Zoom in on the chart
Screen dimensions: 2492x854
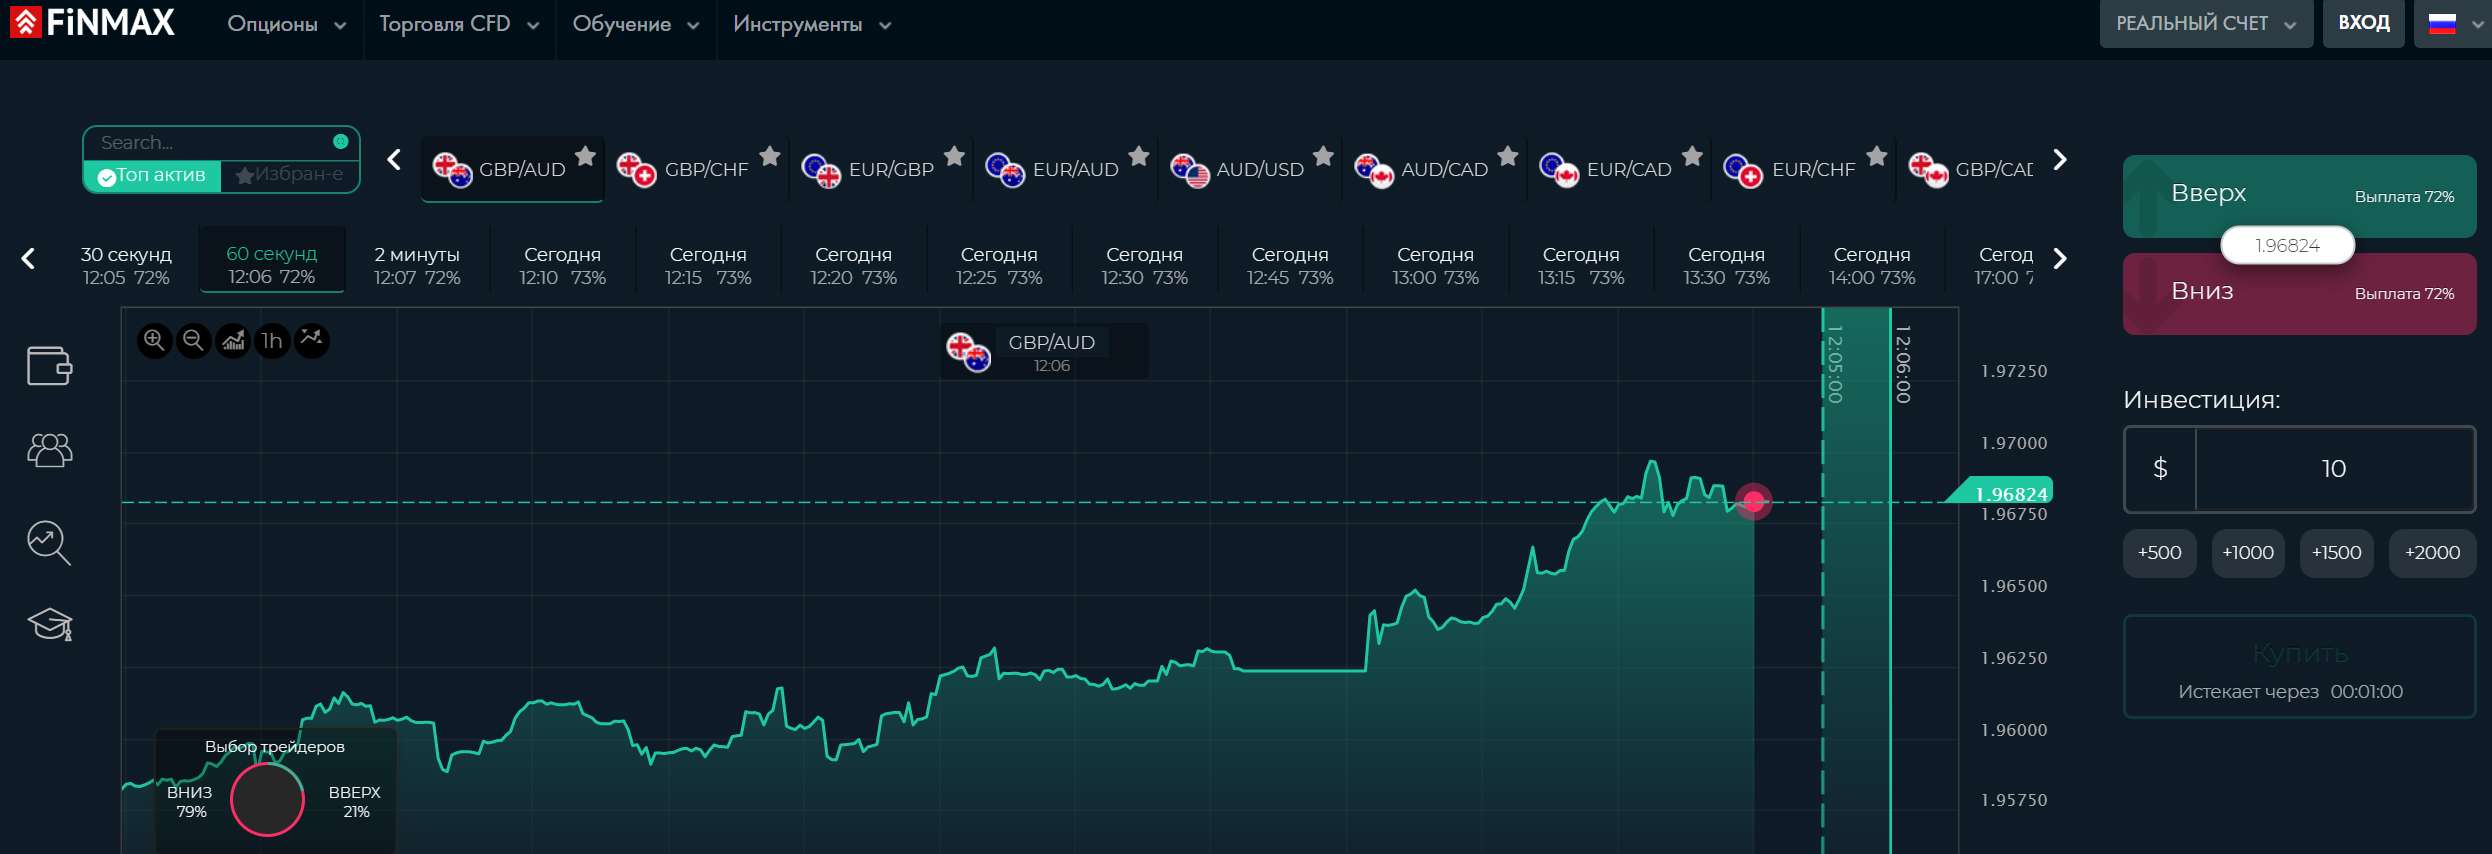coord(154,341)
